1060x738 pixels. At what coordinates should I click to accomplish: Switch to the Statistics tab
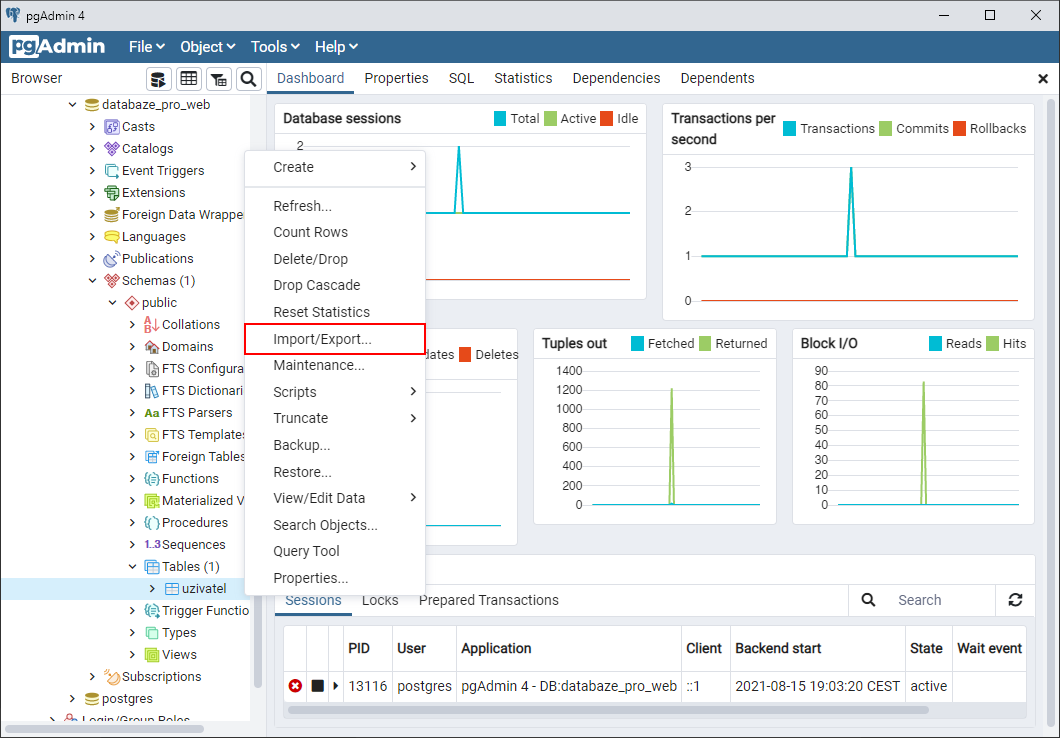523,78
